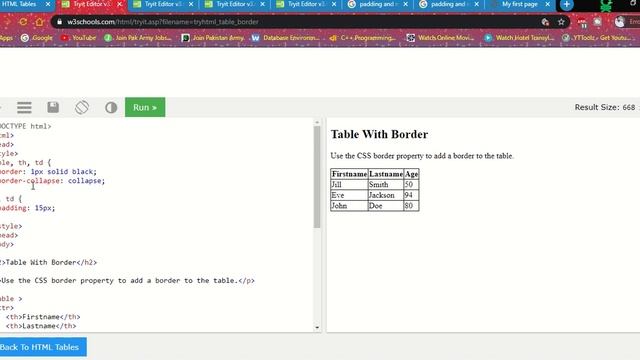The height and width of the screenshot is (360, 640).
Task: Click the forward navigation arrow
Action: pyautogui.click(x=7, y=22)
